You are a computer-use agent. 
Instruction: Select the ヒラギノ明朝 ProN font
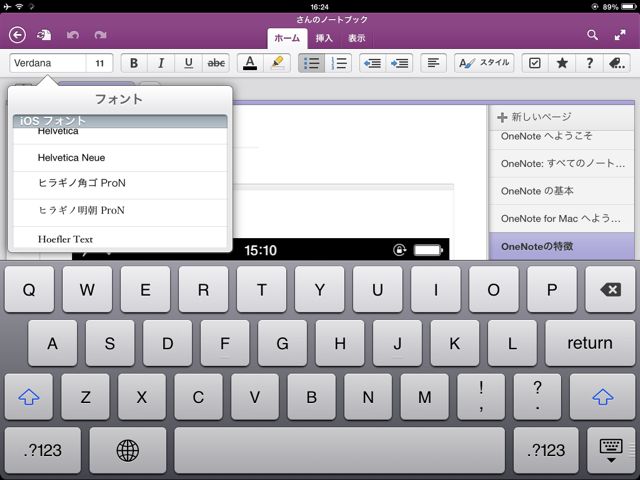[x=120, y=213]
